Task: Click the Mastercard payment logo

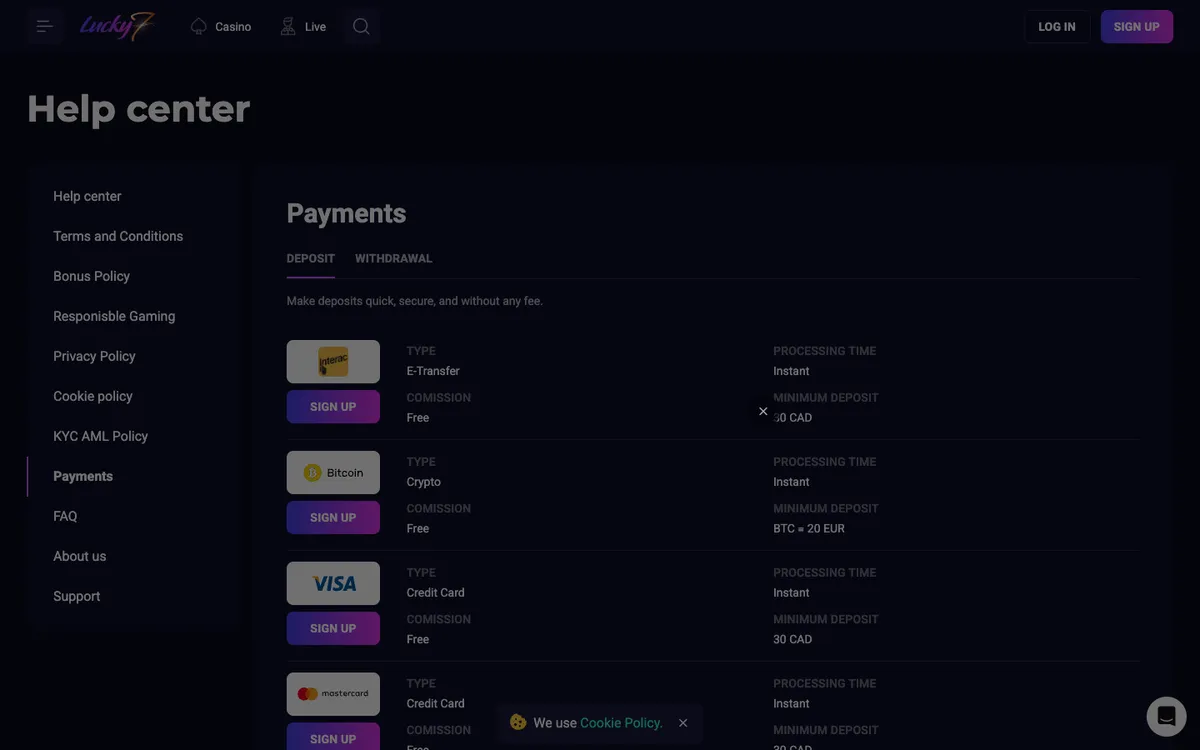Action: pyautogui.click(x=333, y=694)
